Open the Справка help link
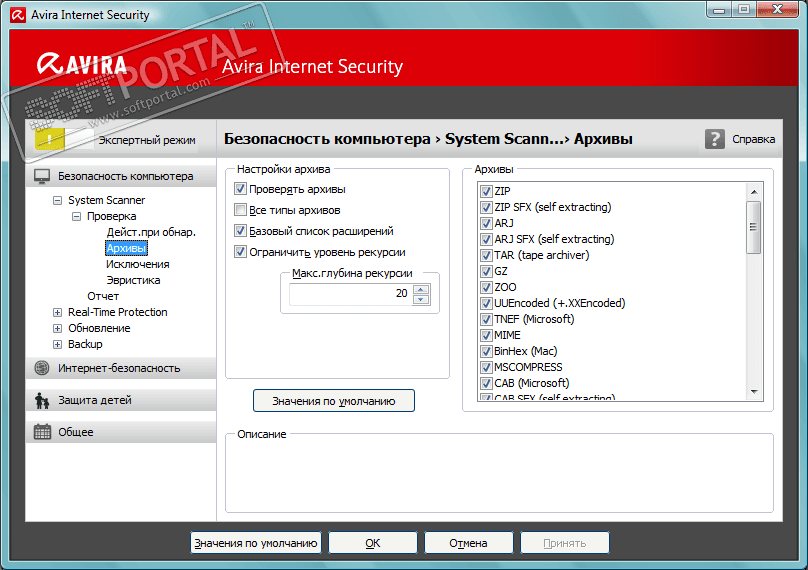808x570 pixels. point(753,139)
